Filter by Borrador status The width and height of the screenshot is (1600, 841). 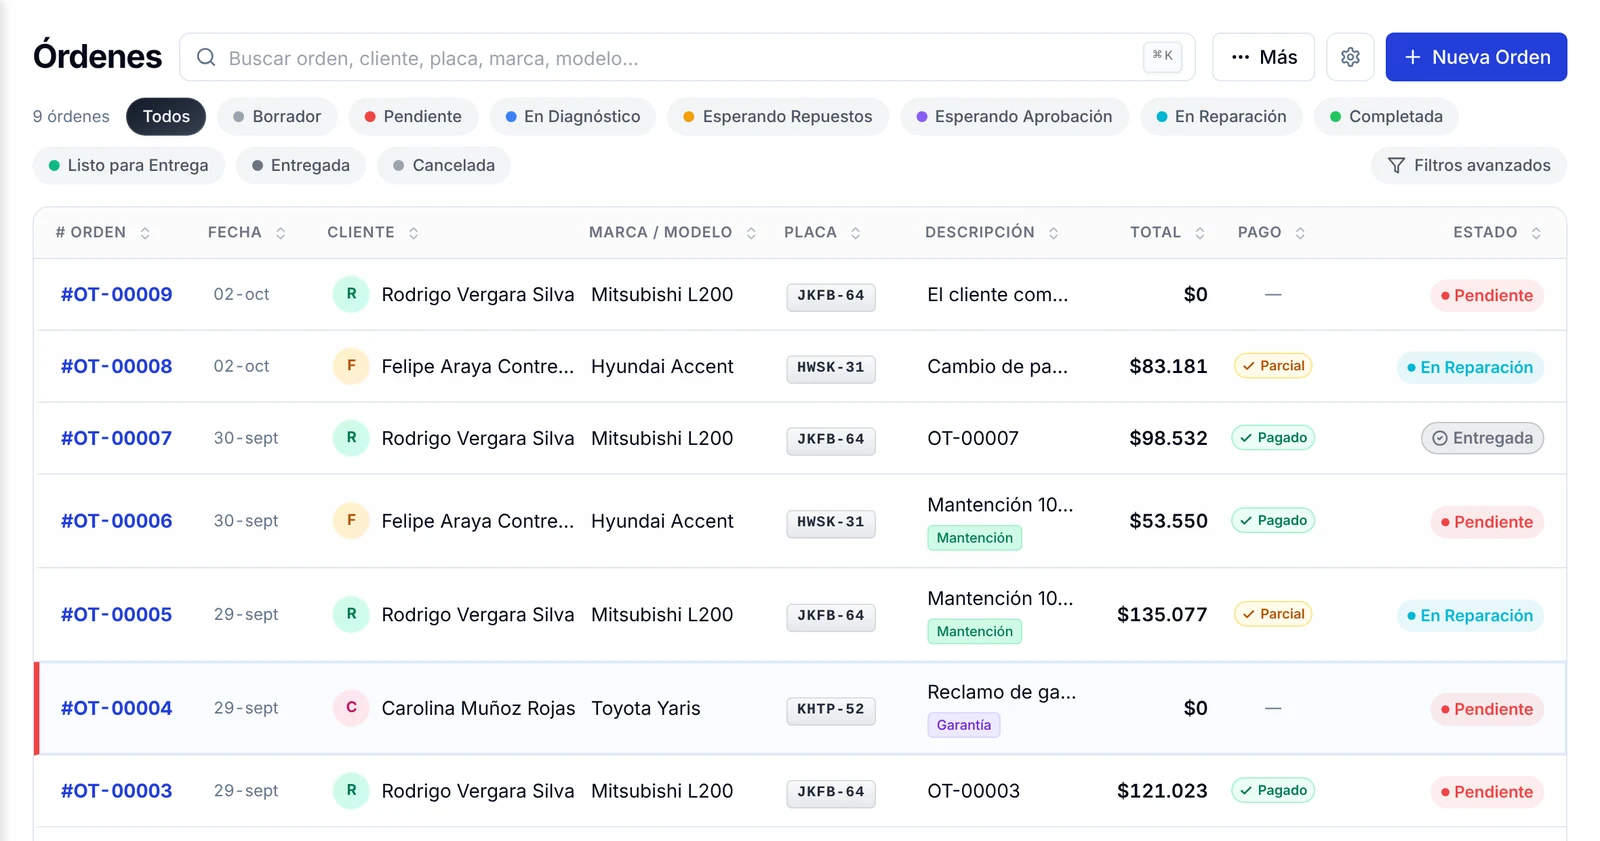pyautogui.click(x=277, y=116)
